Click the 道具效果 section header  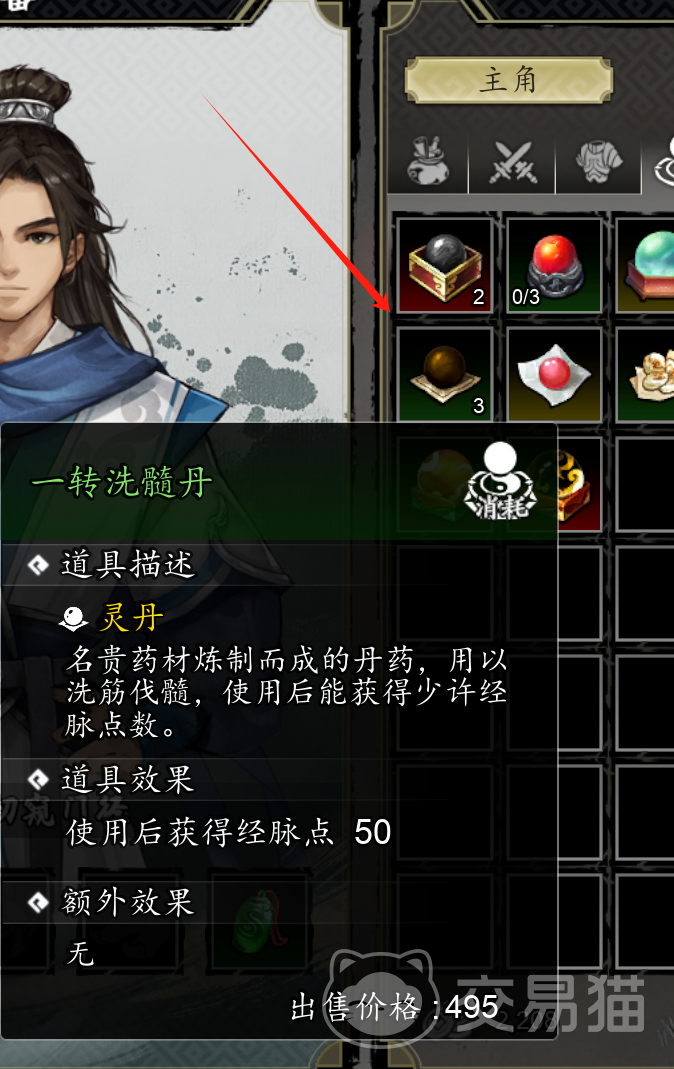(x=128, y=779)
